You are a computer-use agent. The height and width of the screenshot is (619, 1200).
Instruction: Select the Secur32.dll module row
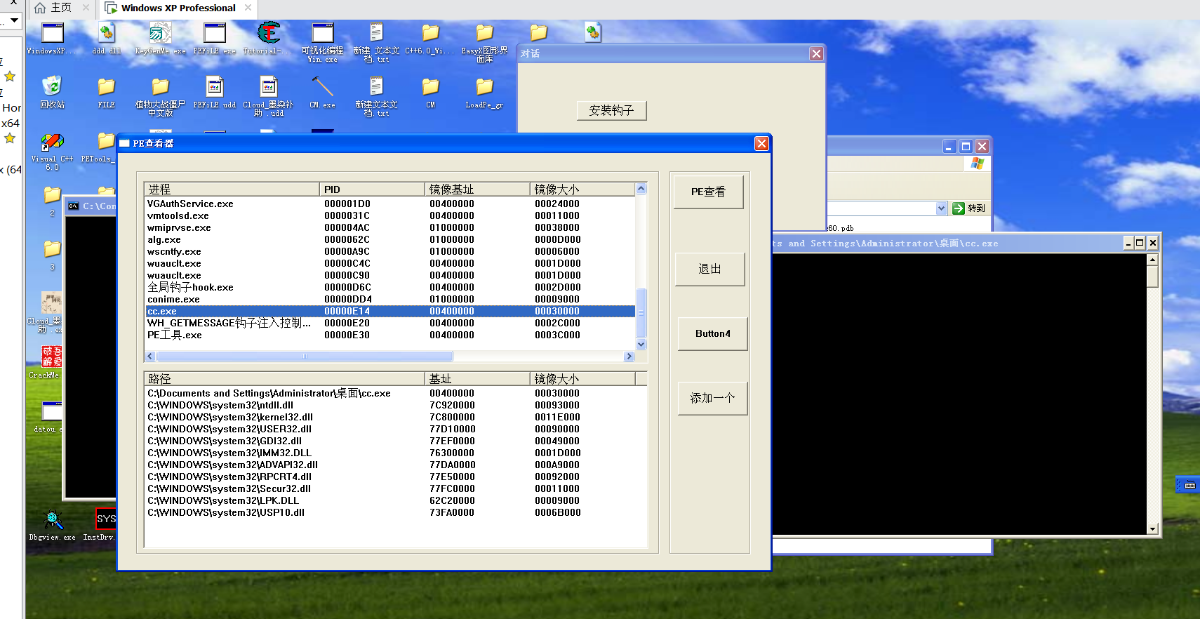(x=396, y=489)
